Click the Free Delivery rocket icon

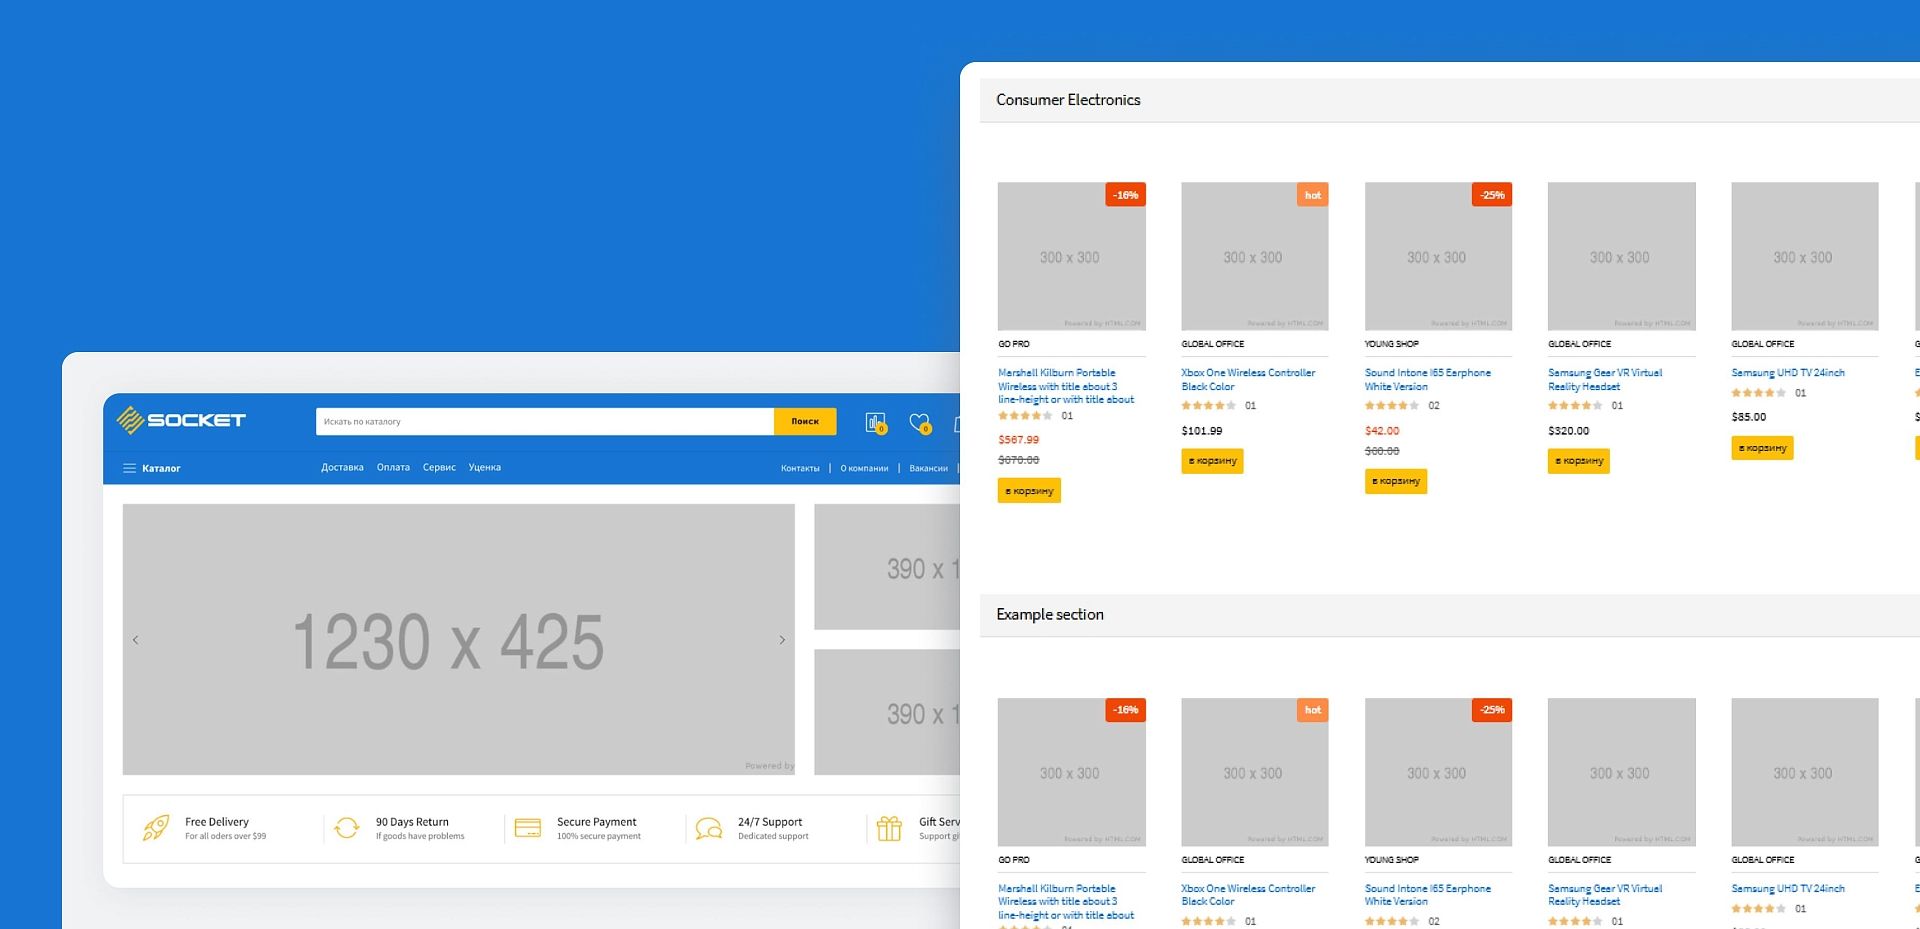pos(156,828)
